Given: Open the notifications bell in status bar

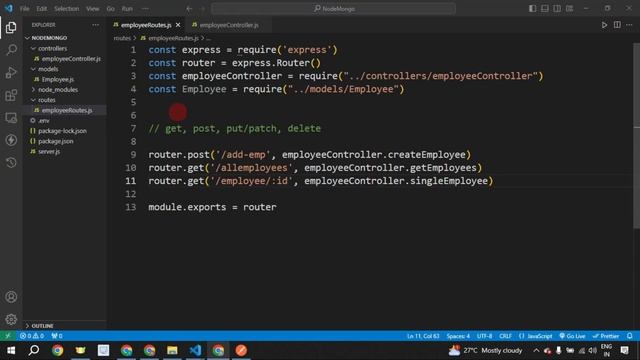Looking at the screenshot, I should tap(630, 336).
